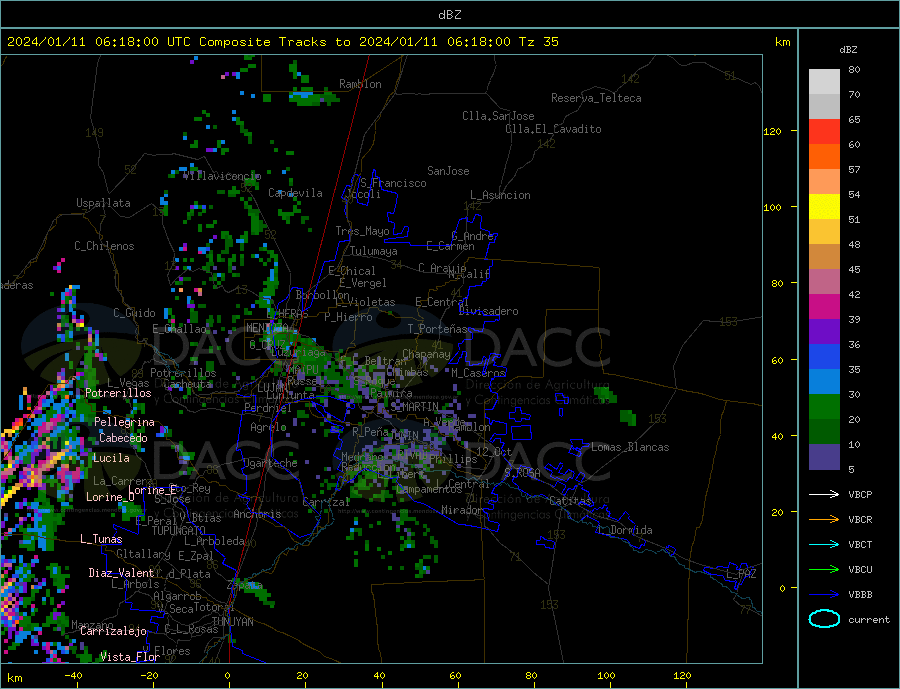The width and height of the screenshot is (900, 689).
Task: Click the 'S_Francisco' map label
Action: [x=393, y=183]
